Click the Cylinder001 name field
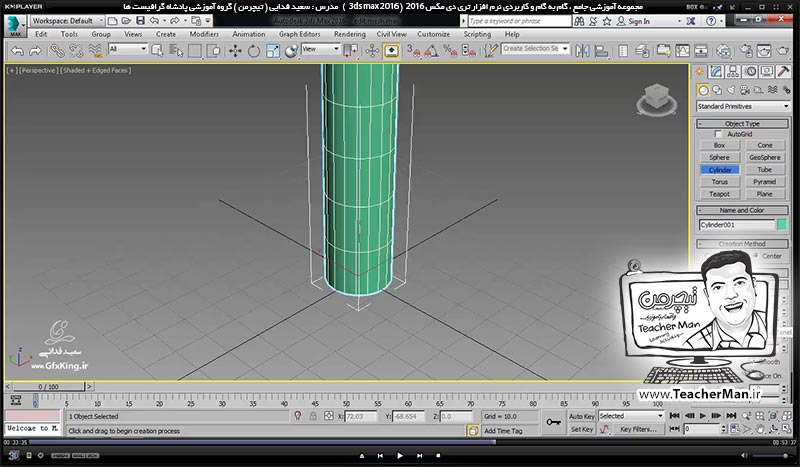 click(x=737, y=225)
